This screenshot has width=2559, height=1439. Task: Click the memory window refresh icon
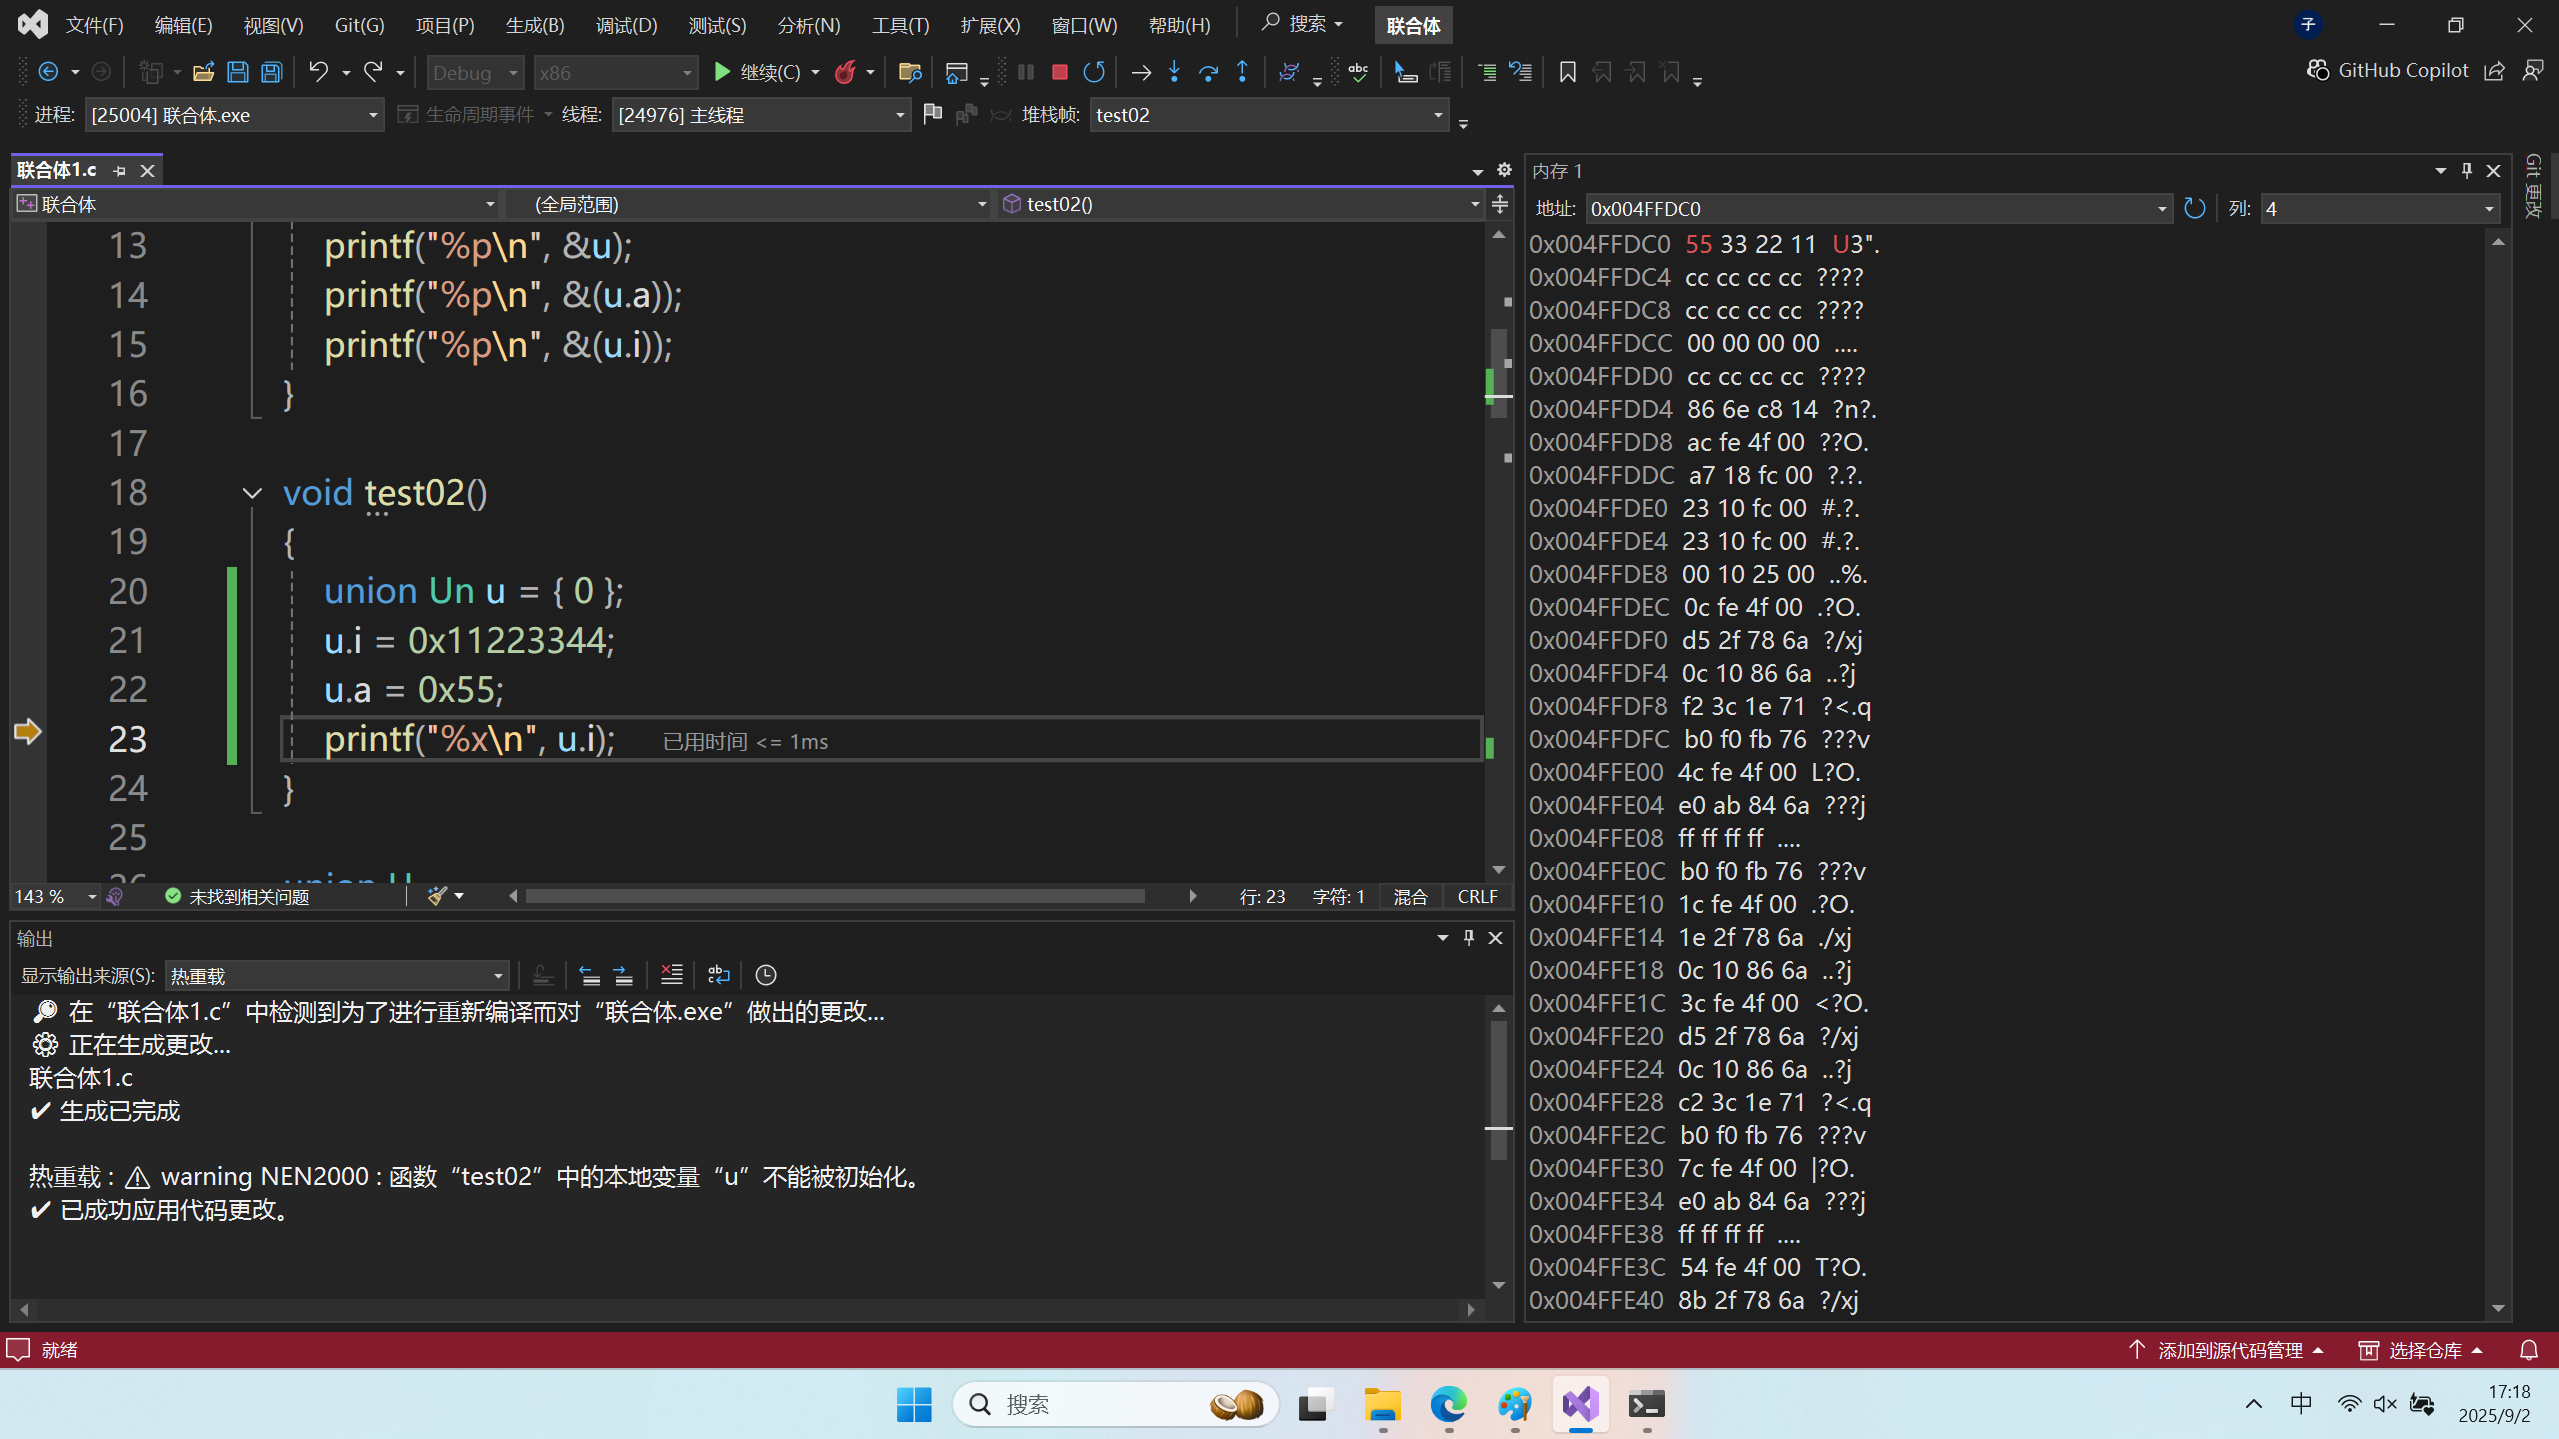pyautogui.click(x=2194, y=208)
